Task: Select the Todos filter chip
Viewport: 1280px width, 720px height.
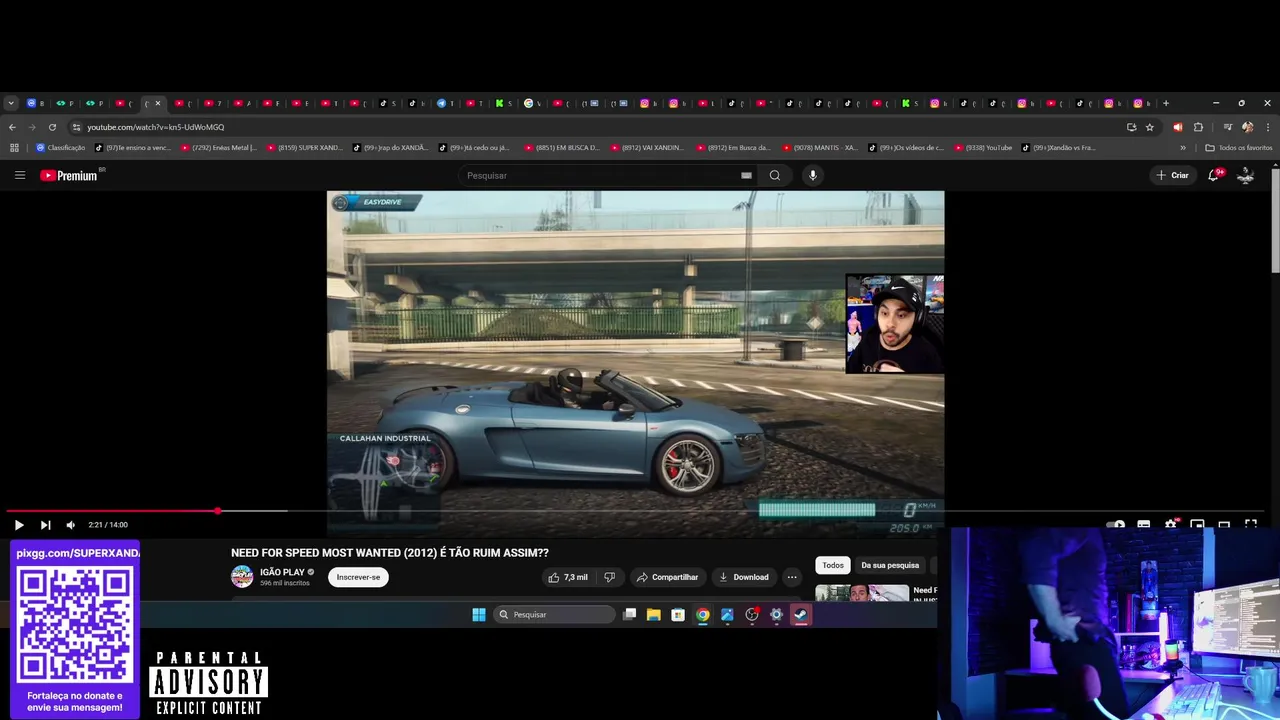Action: pyautogui.click(x=833, y=565)
